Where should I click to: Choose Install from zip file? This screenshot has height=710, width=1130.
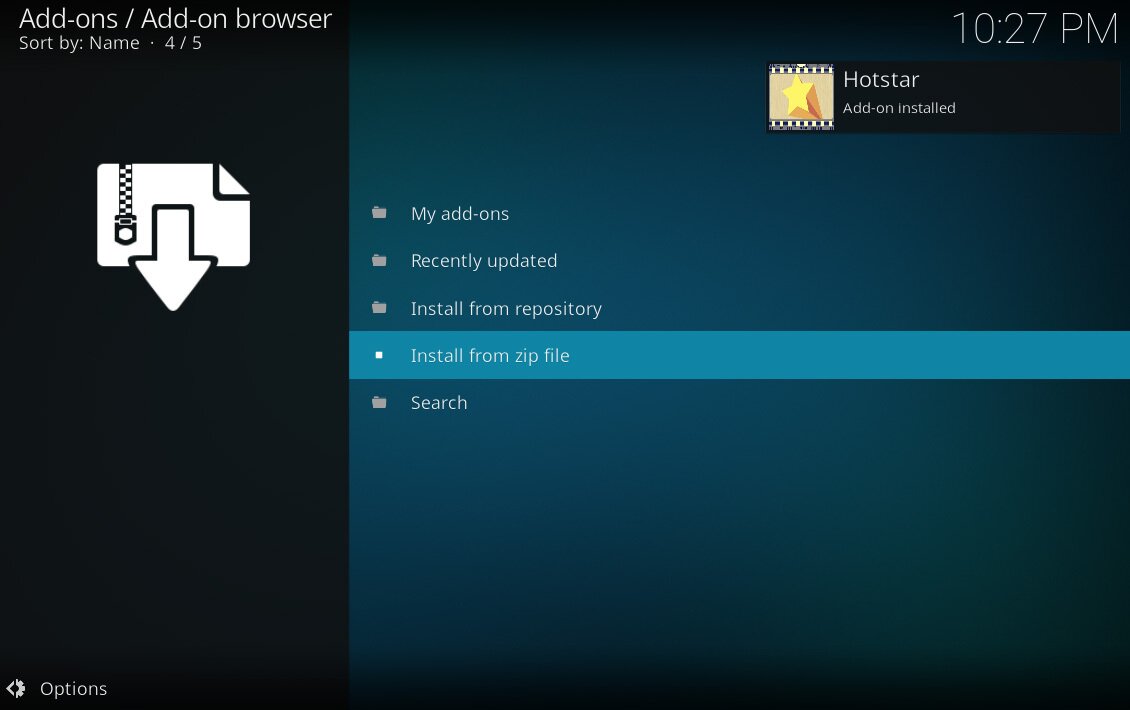739,355
